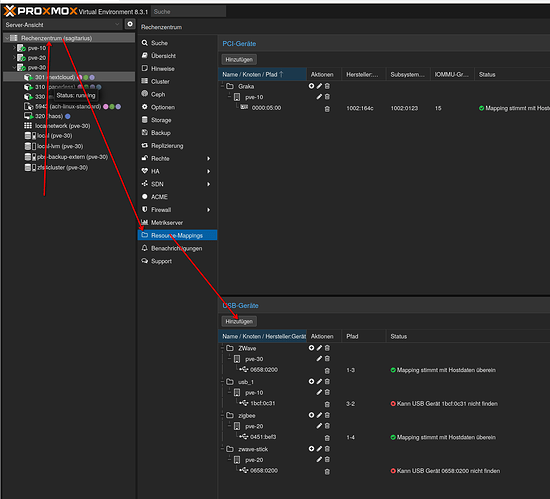Delete the 1bcf:0c31 USB device entry

pyautogui.click(x=327, y=404)
